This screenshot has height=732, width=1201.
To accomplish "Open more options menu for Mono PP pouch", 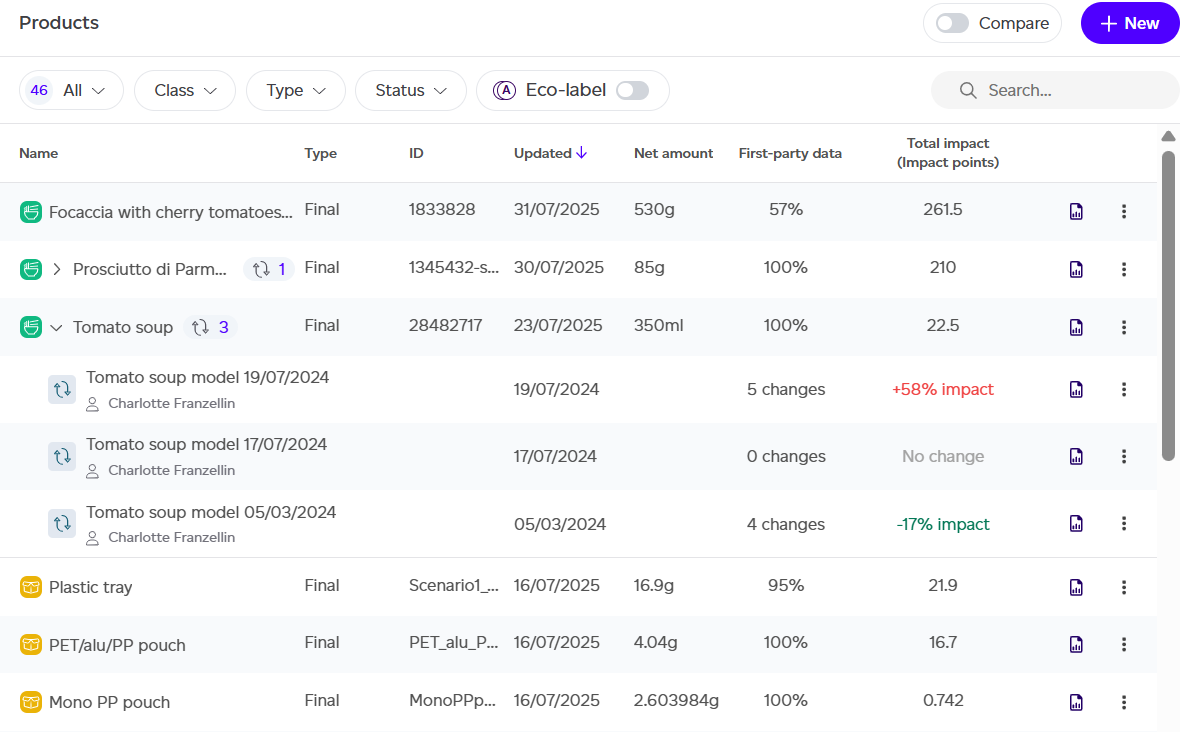I will pos(1124,702).
